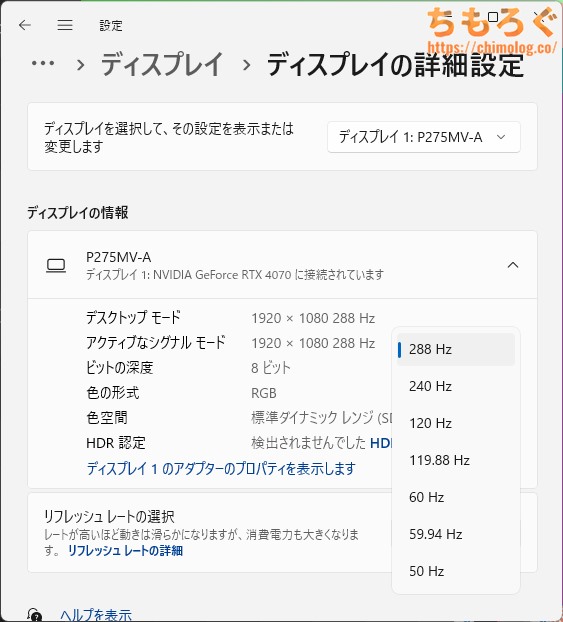
Task: Click the NVIDIA GeForce RTX 4070 connection text
Action: pyautogui.click(x=235, y=275)
